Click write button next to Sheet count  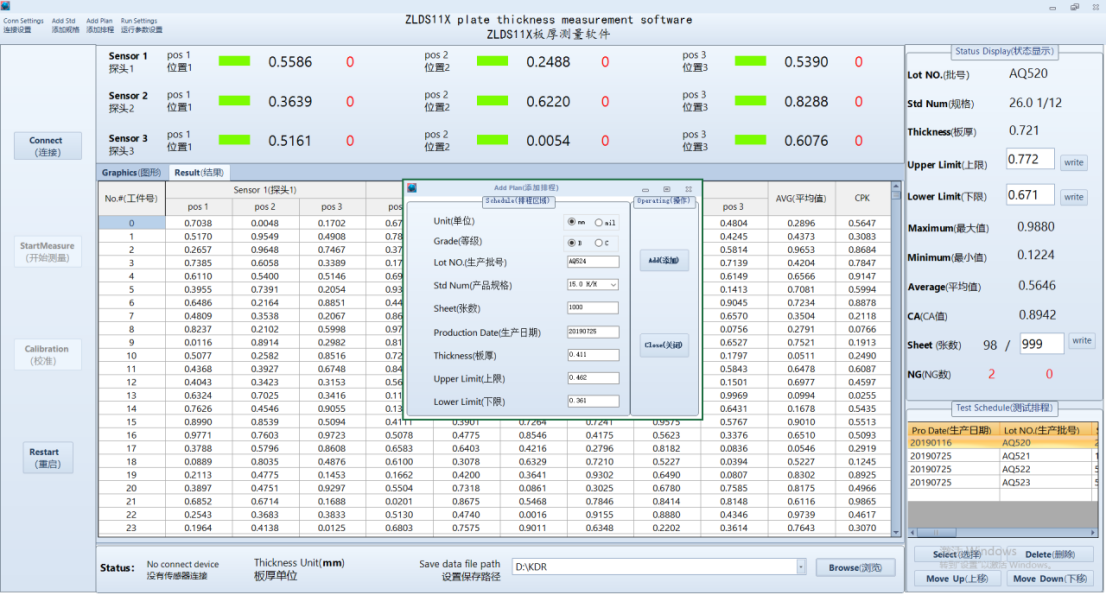tap(1082, 341)
